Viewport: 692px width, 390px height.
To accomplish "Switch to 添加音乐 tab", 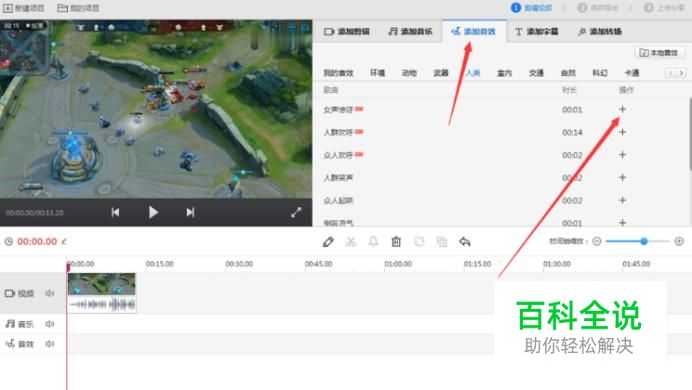I will (410, 31).
